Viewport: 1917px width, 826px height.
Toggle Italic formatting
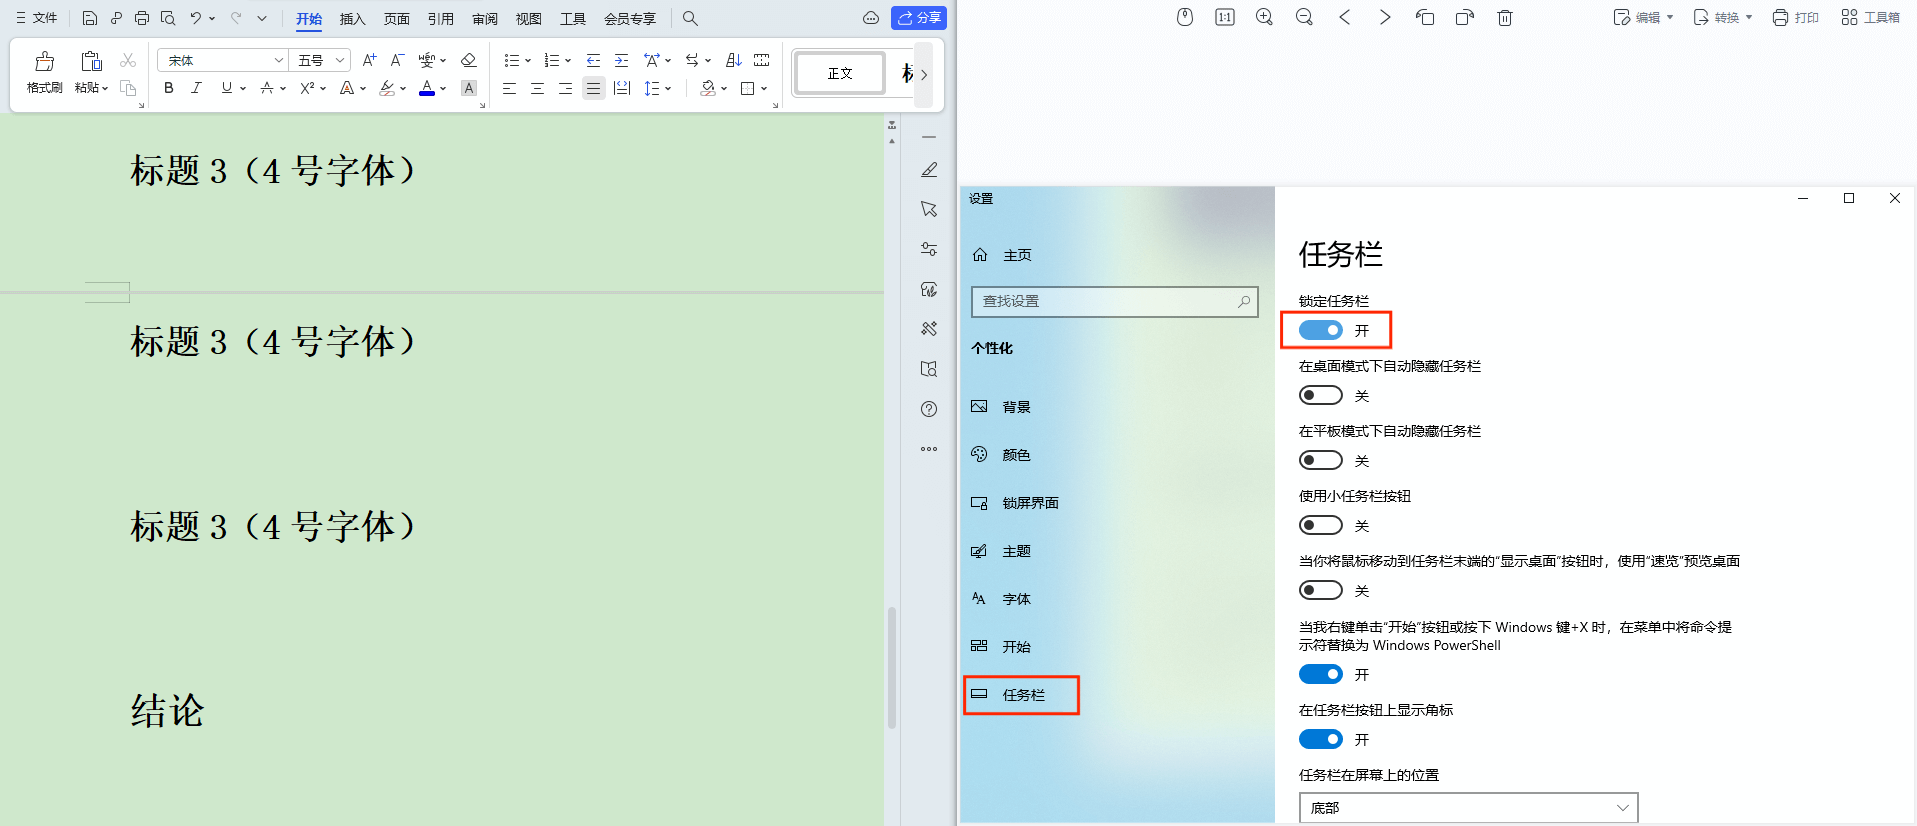196,88
